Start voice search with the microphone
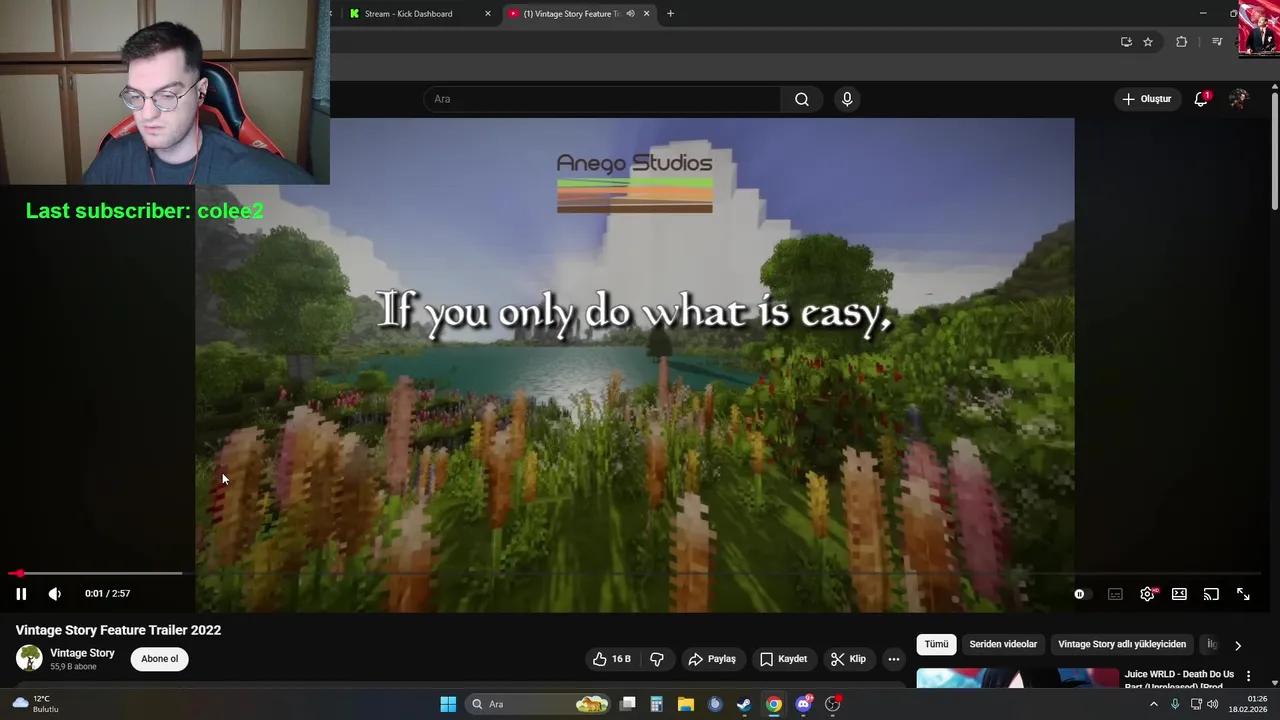Screen dimensions: 1280x720 (x=847, y=99)
